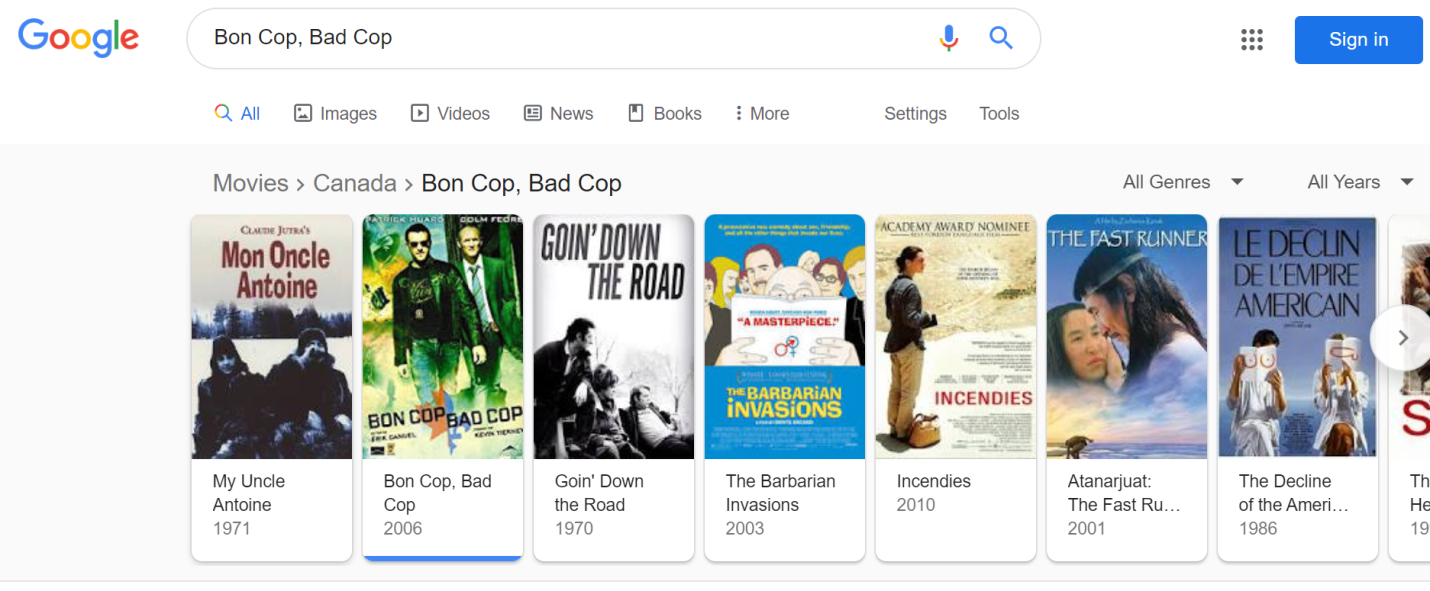Open the More search options menu
This screenshot has height=591, width=1430.
762,114
